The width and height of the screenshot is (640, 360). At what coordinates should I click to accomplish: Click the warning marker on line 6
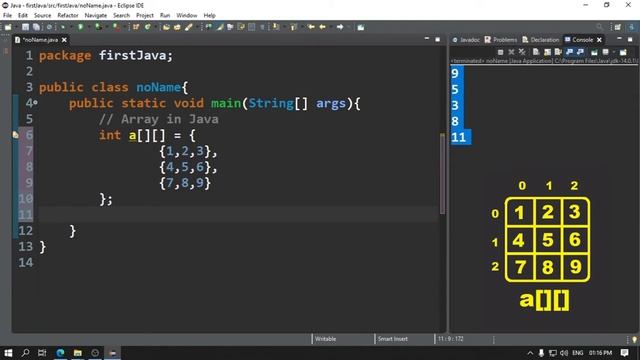pos(16,135)
